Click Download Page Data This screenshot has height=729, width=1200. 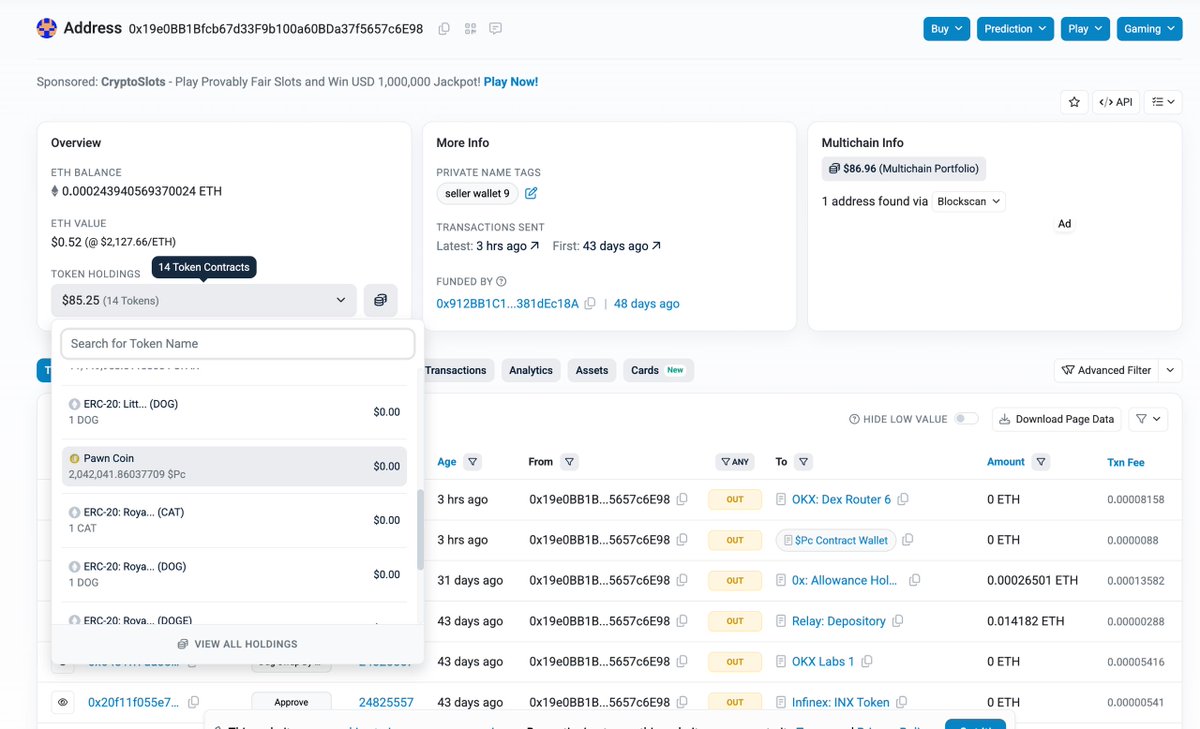coord(1056,419)
